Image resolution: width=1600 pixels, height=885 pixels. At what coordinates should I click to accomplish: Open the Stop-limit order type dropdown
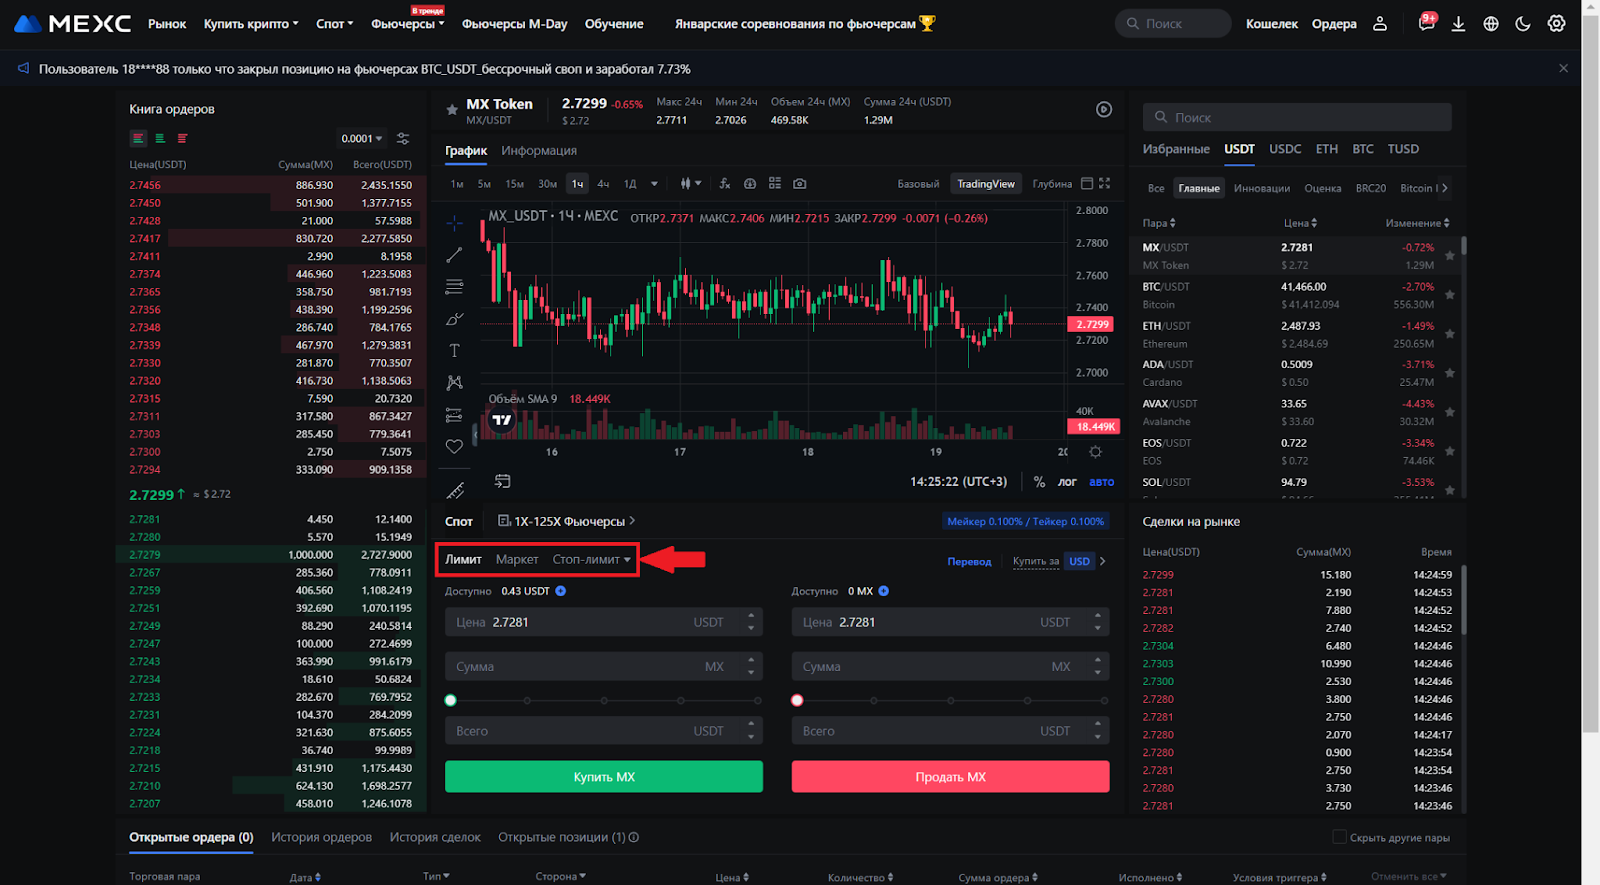[x=591, y=560]
